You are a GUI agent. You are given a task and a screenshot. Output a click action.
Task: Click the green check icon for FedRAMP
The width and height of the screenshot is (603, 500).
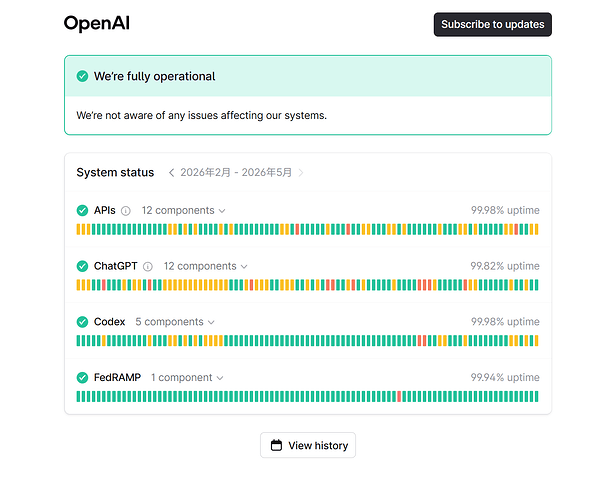point(82,378)
